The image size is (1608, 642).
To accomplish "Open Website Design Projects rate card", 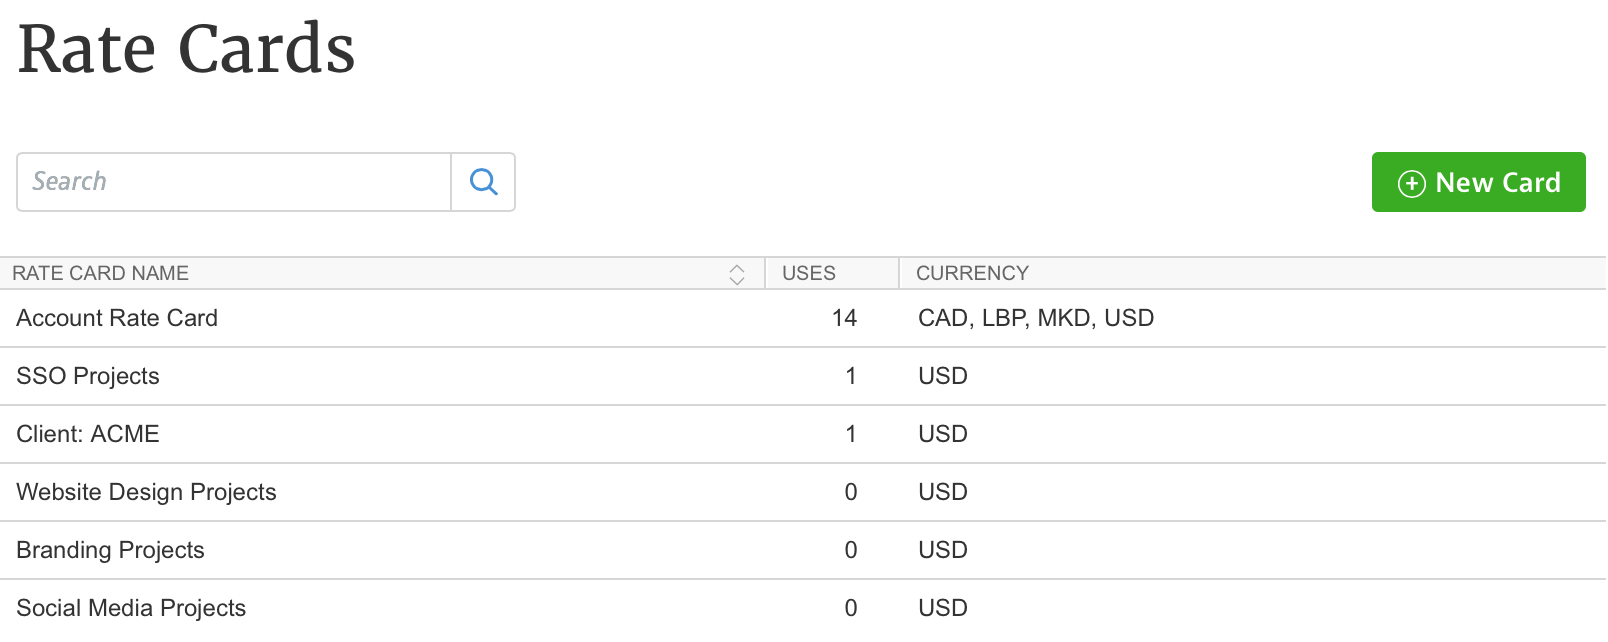I will coord(146,492).
